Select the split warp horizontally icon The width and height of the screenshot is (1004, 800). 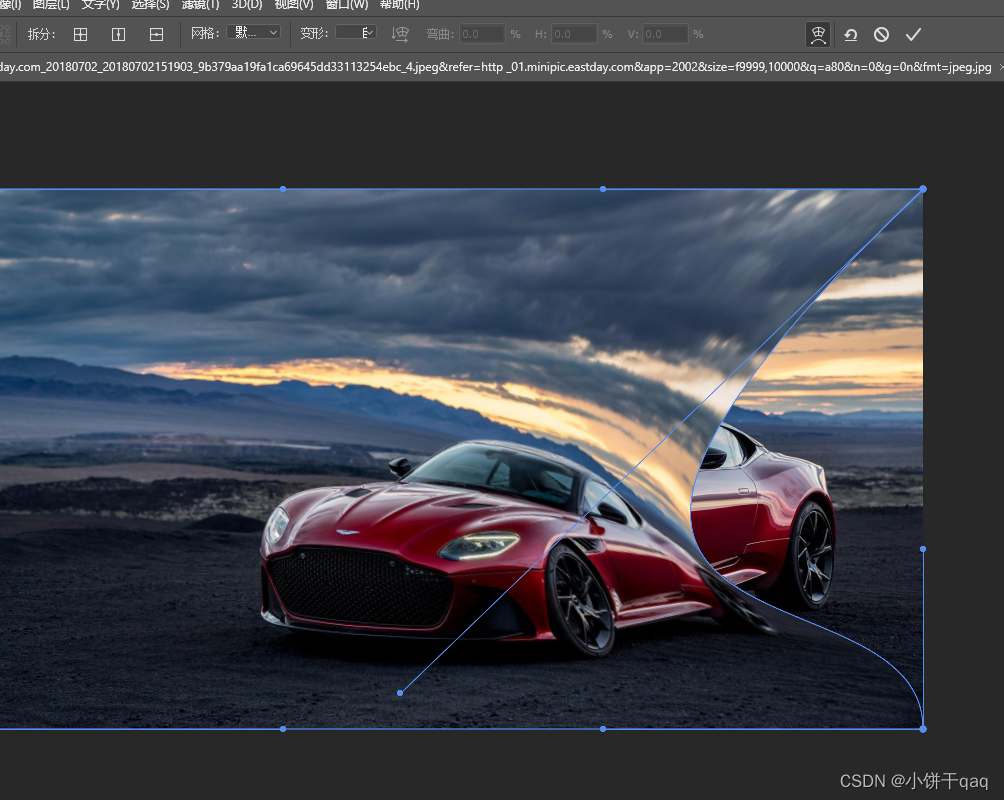pyautogui.click(x=156, y=35)
